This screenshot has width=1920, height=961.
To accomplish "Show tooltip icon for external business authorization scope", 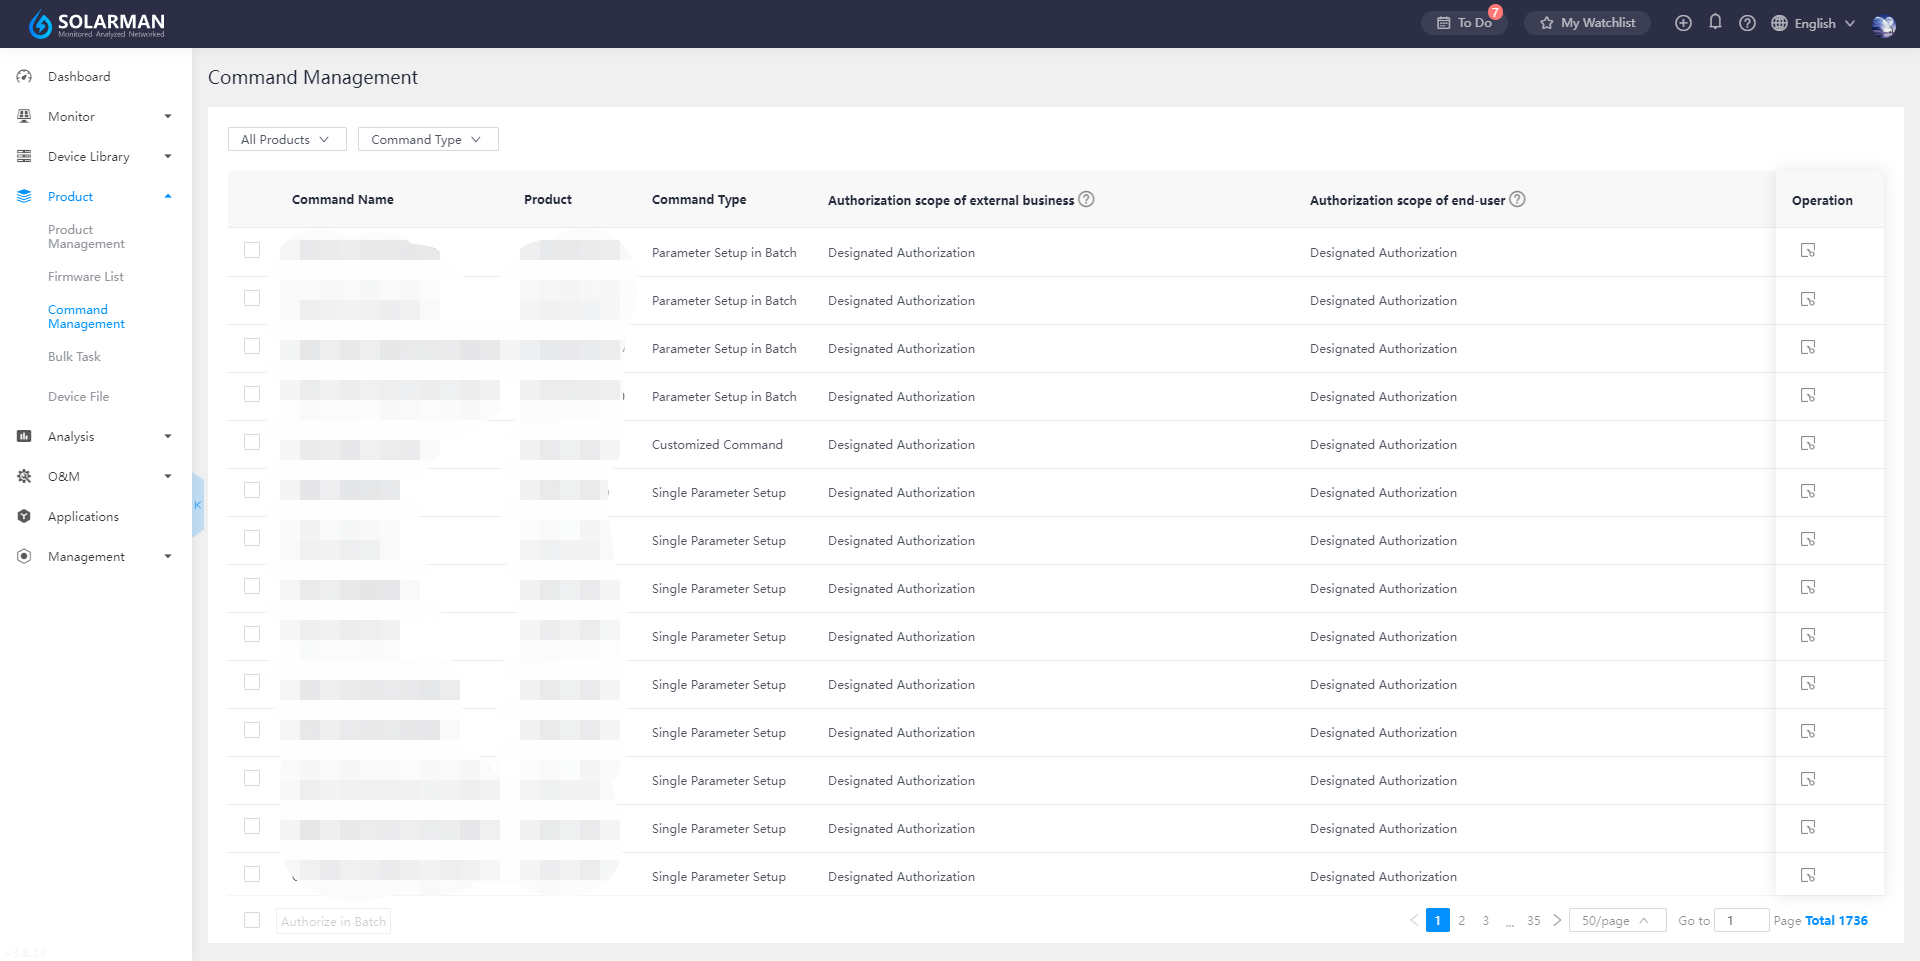I will (1086, 199).
